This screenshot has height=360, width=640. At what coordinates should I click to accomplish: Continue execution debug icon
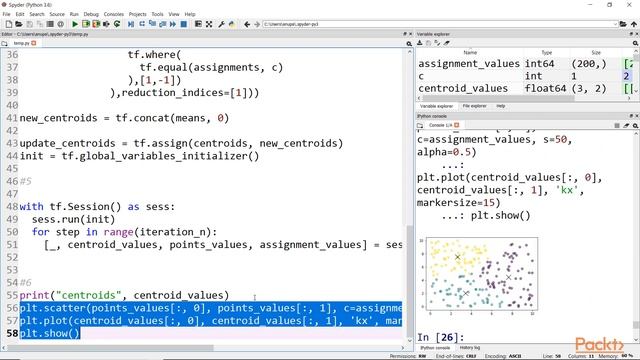coord(173,24)
